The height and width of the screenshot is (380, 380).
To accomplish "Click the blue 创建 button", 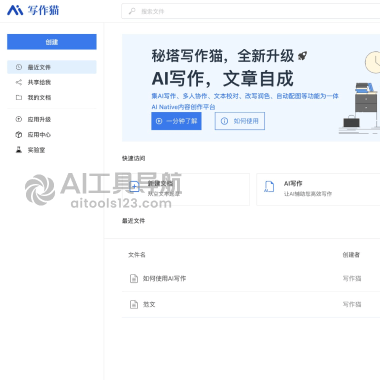I will [52, 42].
